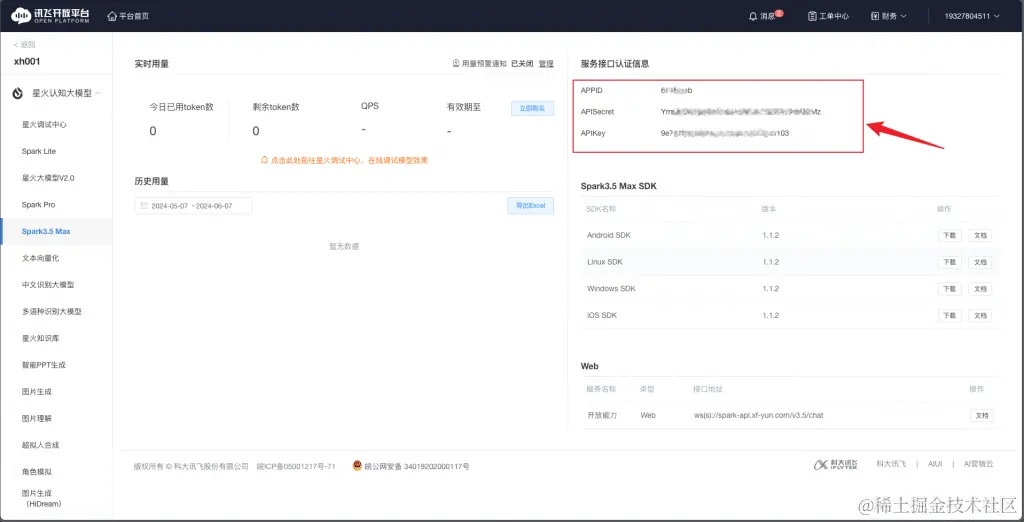Open 多语种识别大模型 in the sidebar
1024x522 pixels.
[52, 312]
